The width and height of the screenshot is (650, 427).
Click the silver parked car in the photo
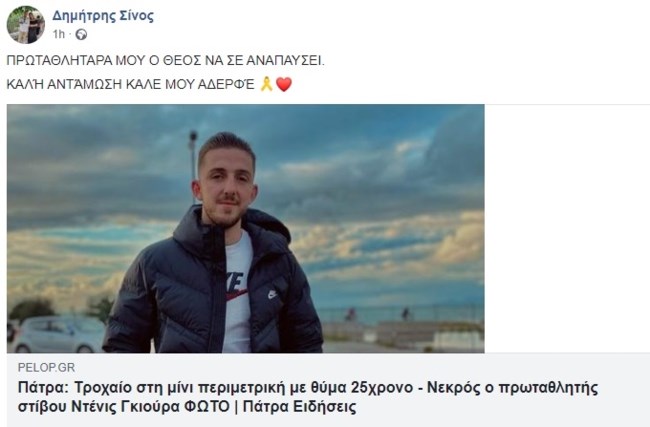[56, 334]
